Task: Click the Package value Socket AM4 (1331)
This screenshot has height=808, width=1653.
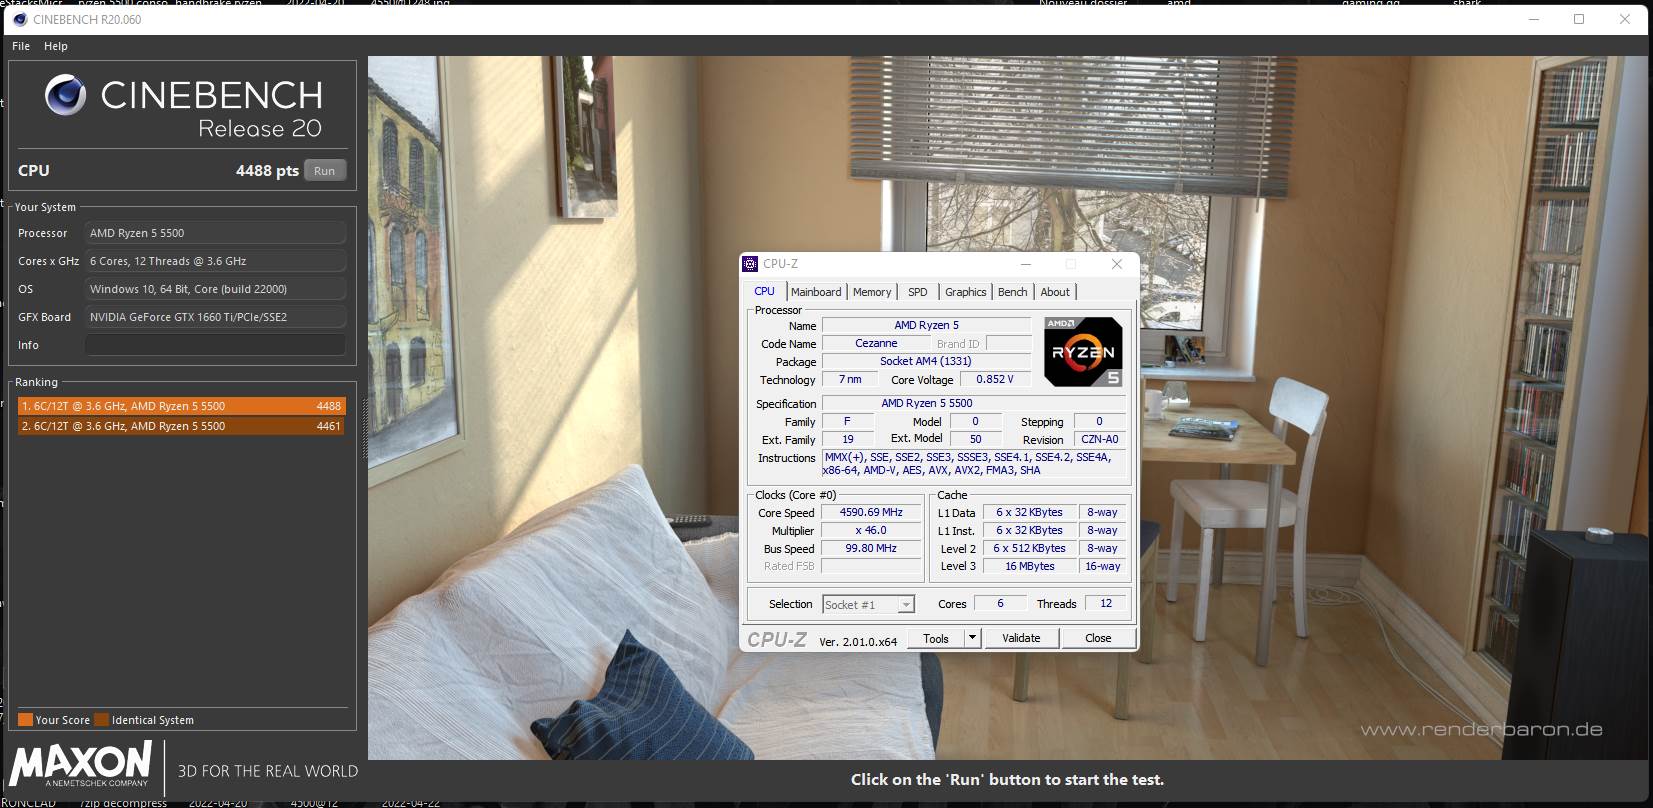Action: point(926,361)
